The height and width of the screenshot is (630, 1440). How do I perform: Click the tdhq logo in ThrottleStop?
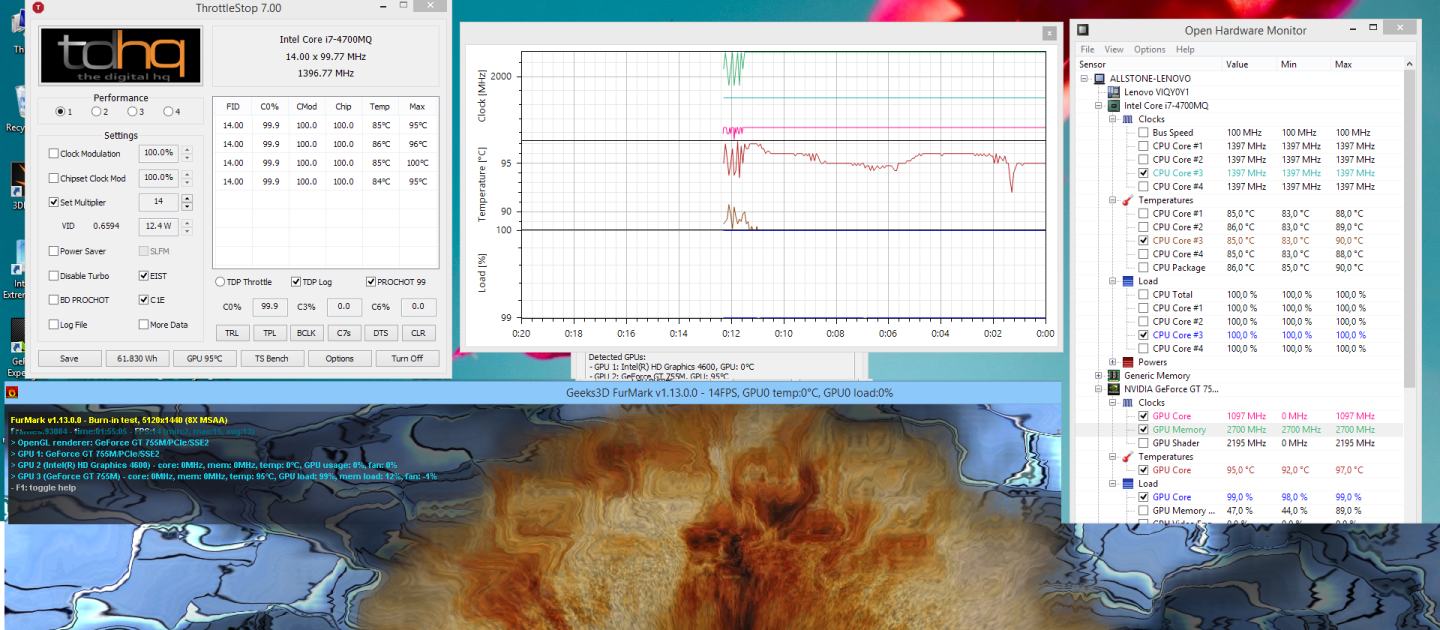[120, 55]
